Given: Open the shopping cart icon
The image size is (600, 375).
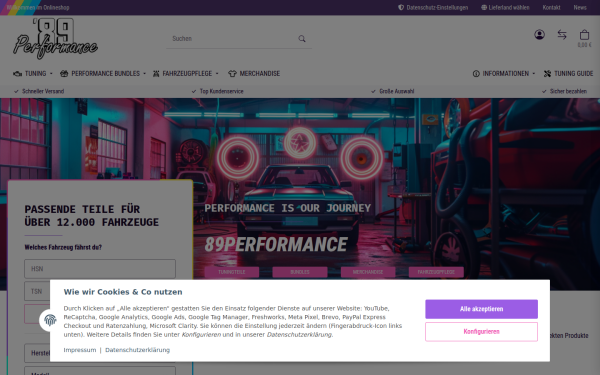Looking at the screenshot, I should 584,34.
